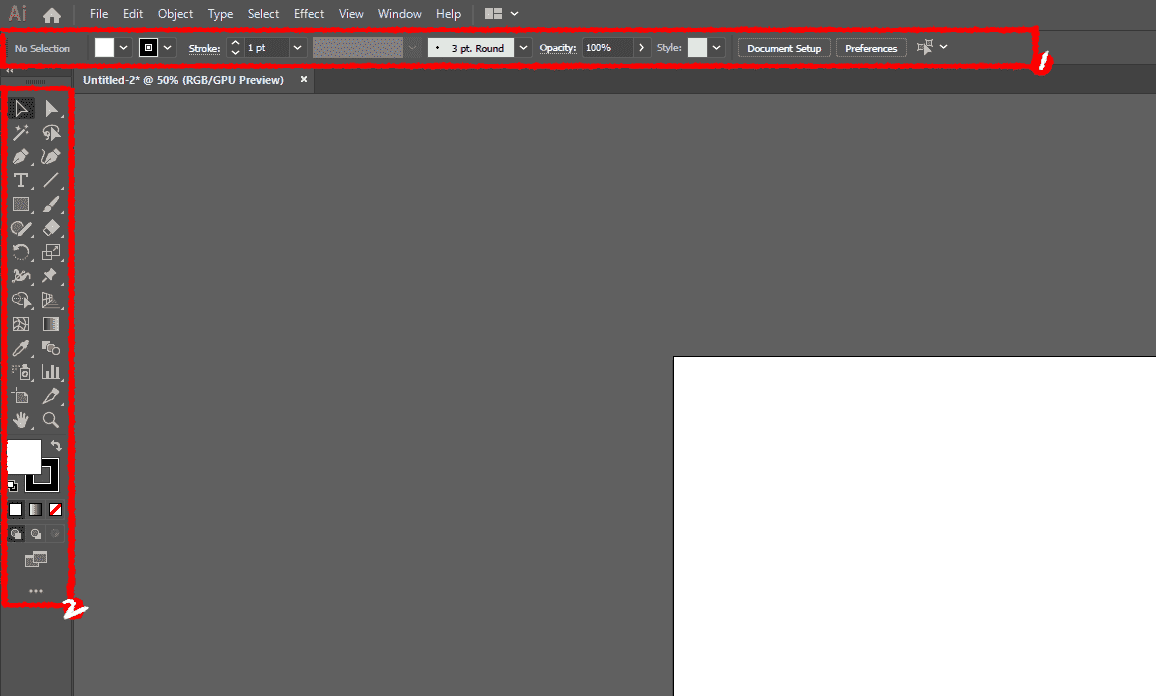The image size is (1156, 696).
Task: Open the Effect menu
Action: coord(308,13)
